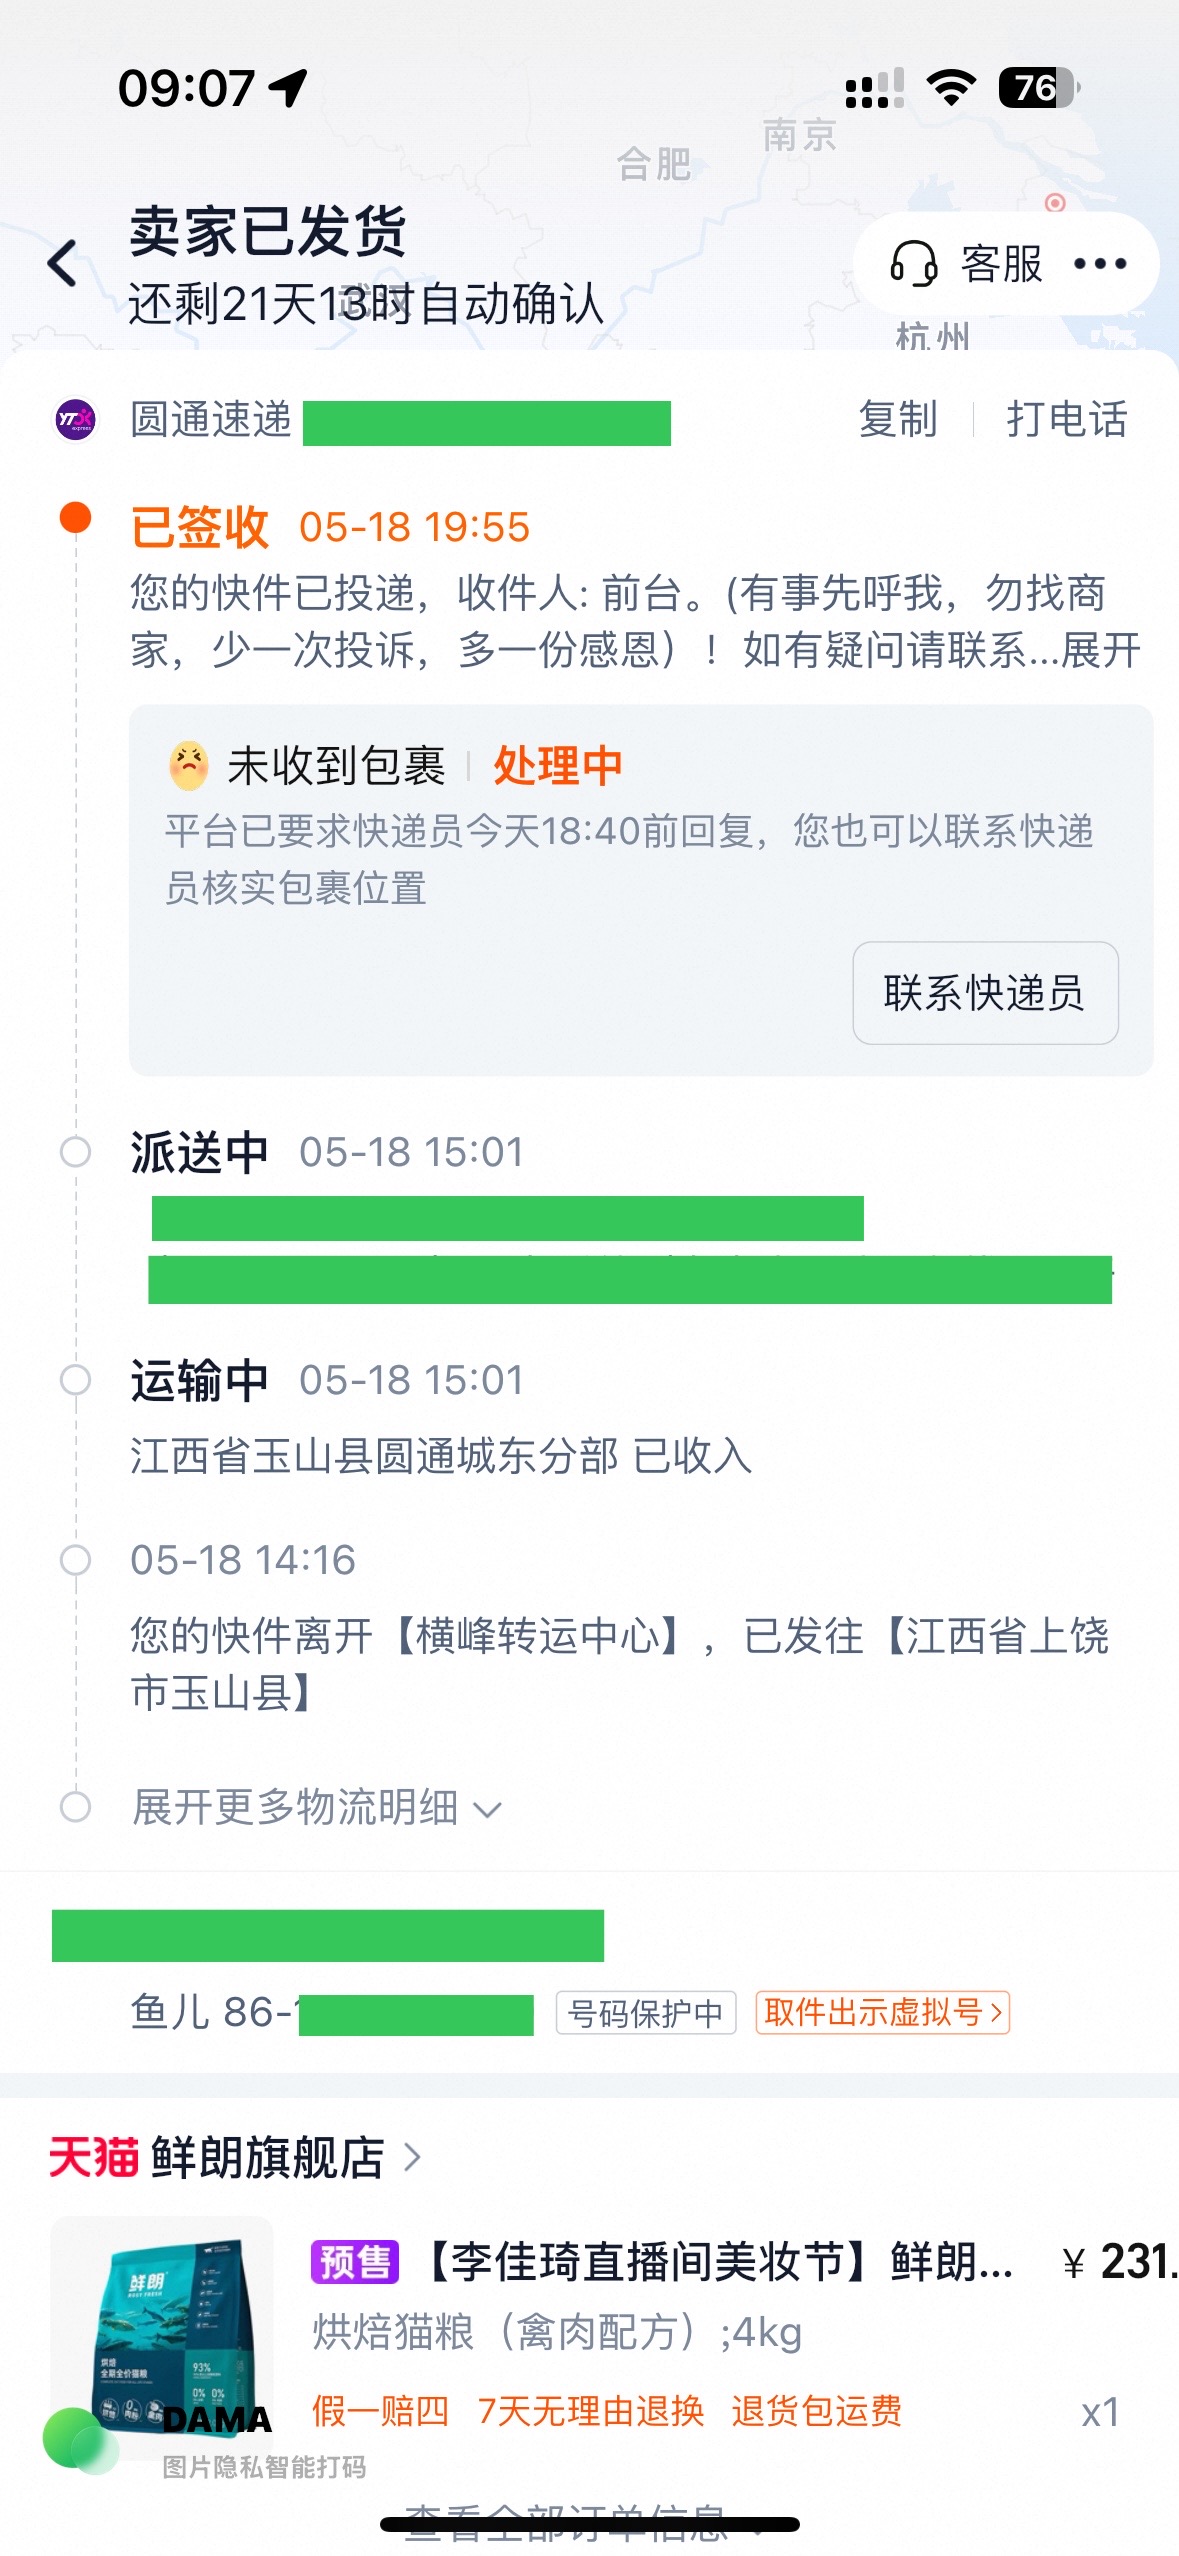Tap the unhappy face emoji icon
This screenshot has height=2556, width=1179.
(189, 766)
